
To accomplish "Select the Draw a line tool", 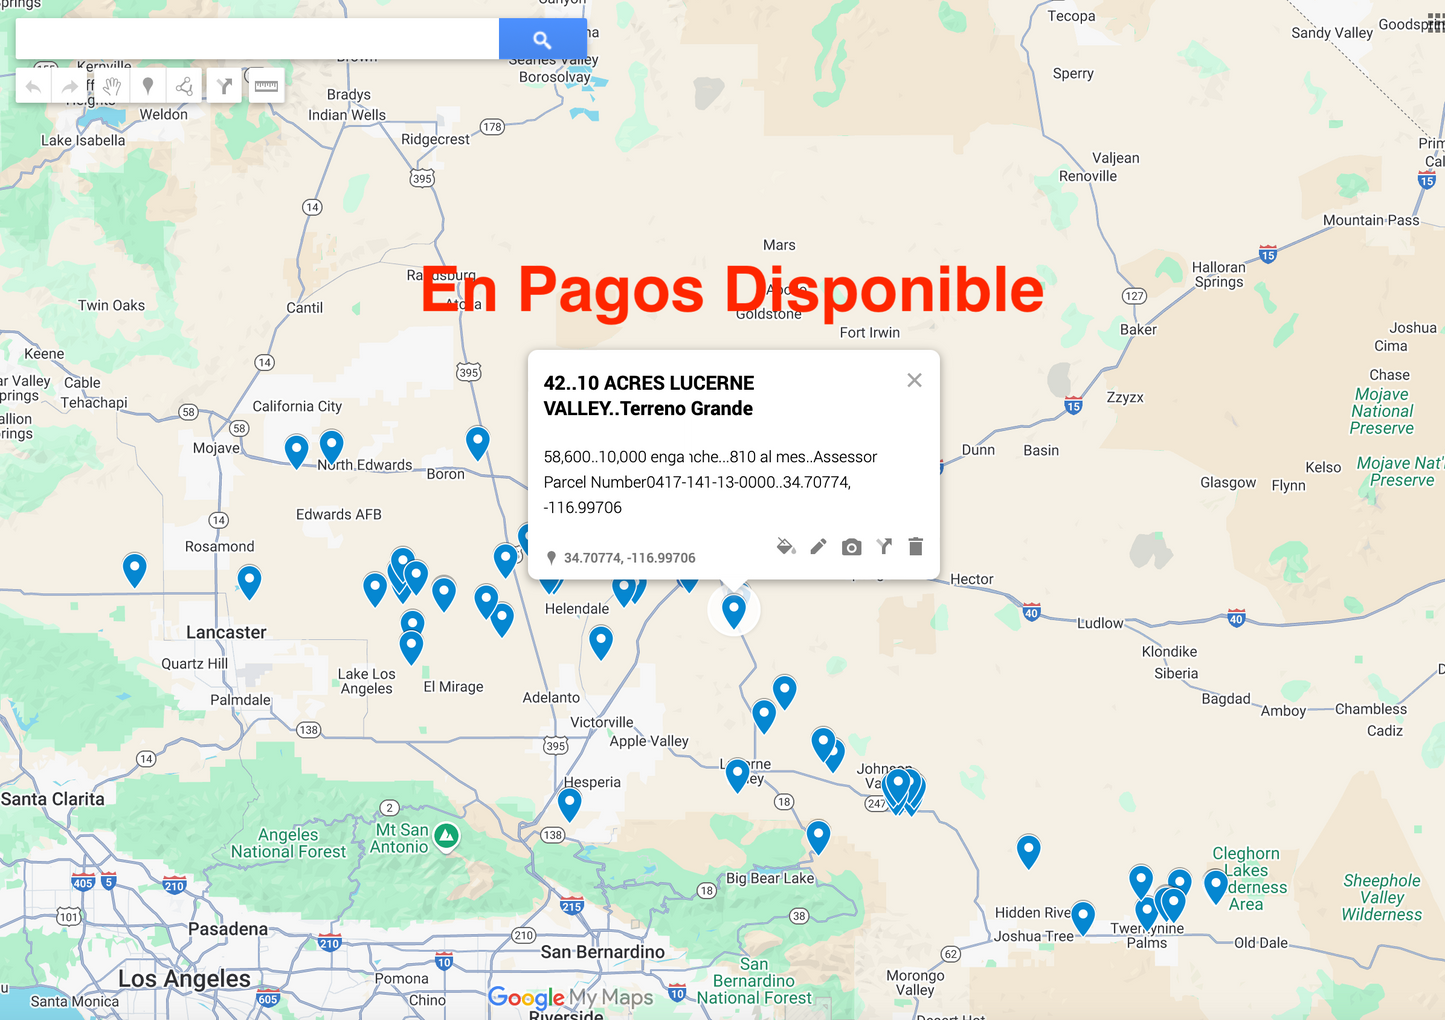I will click(x=185, y=87).
